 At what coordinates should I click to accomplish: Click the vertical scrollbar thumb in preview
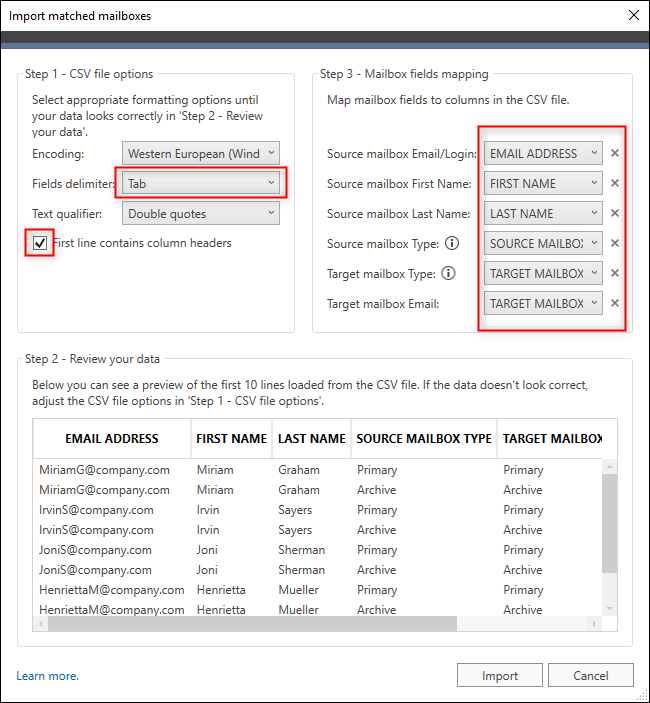click(x=609, y=523)
